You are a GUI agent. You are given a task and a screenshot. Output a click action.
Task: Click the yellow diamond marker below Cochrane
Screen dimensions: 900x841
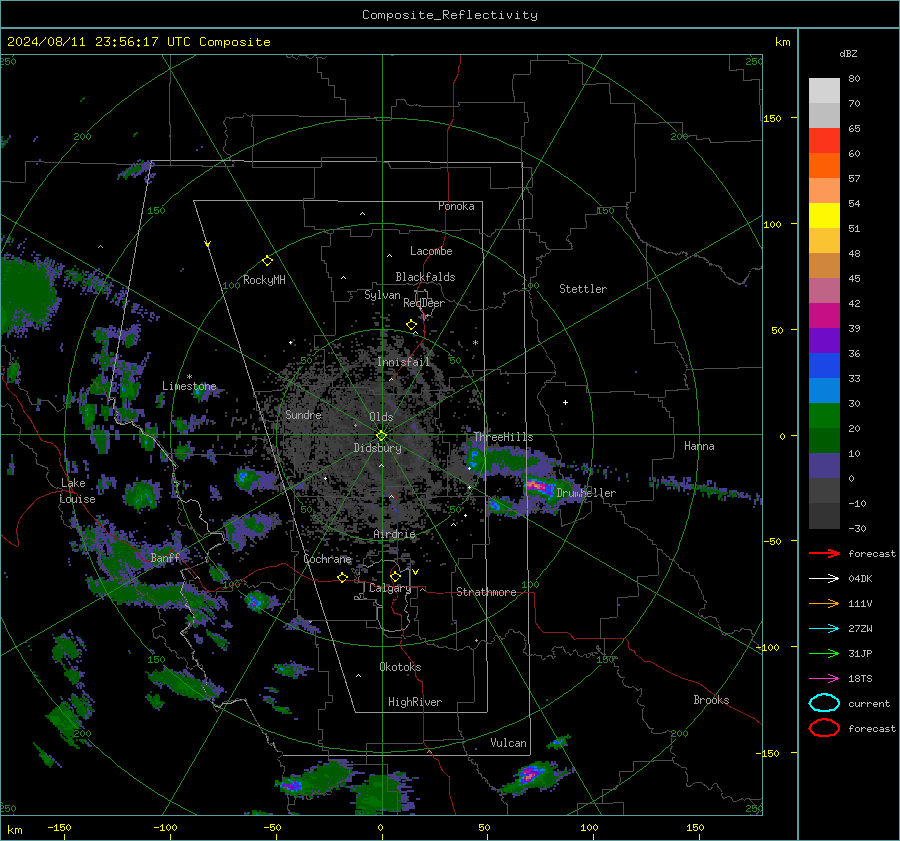[343, 577]
